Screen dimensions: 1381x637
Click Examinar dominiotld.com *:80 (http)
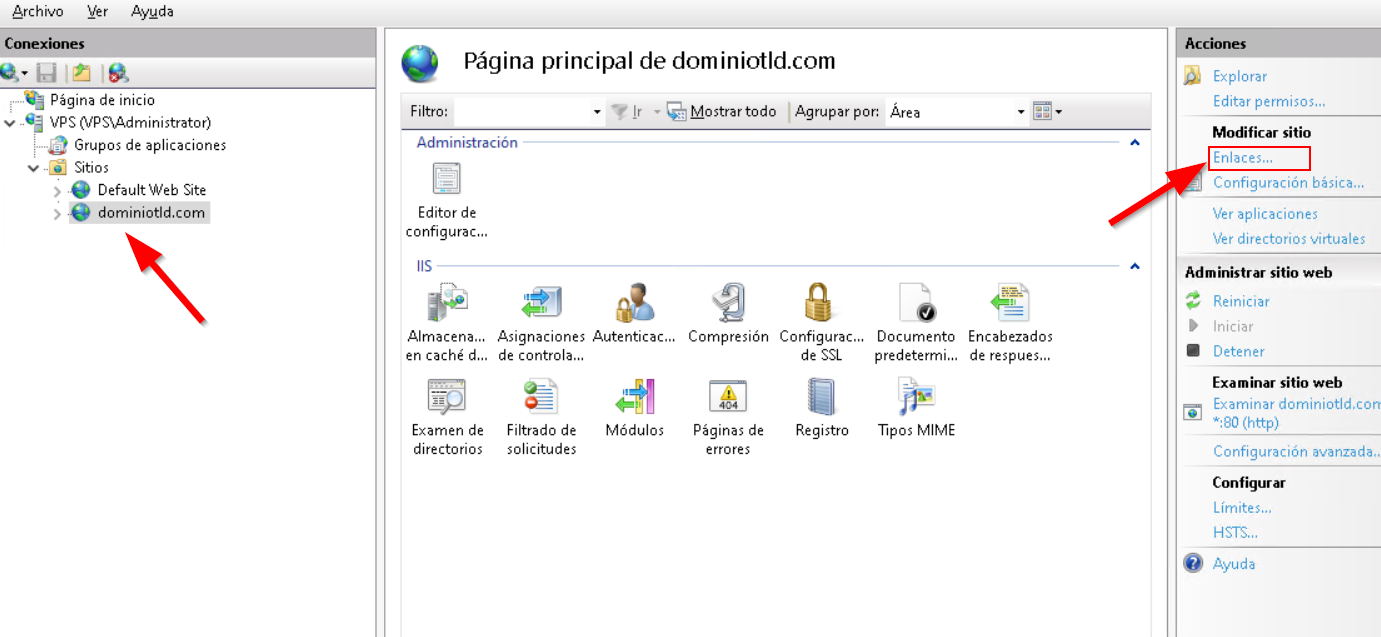coord(1296,413)
